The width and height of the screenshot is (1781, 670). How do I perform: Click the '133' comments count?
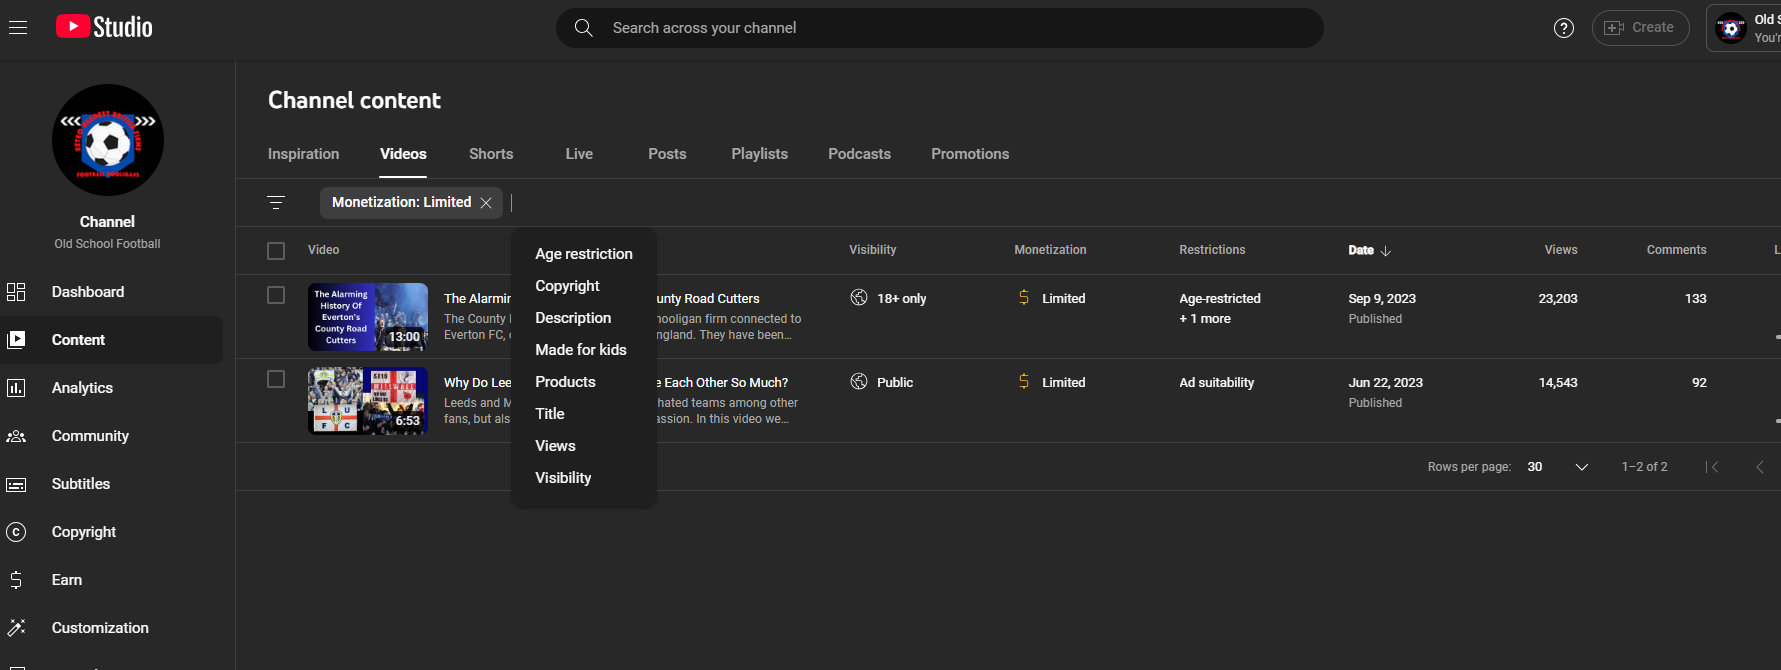1696,299
